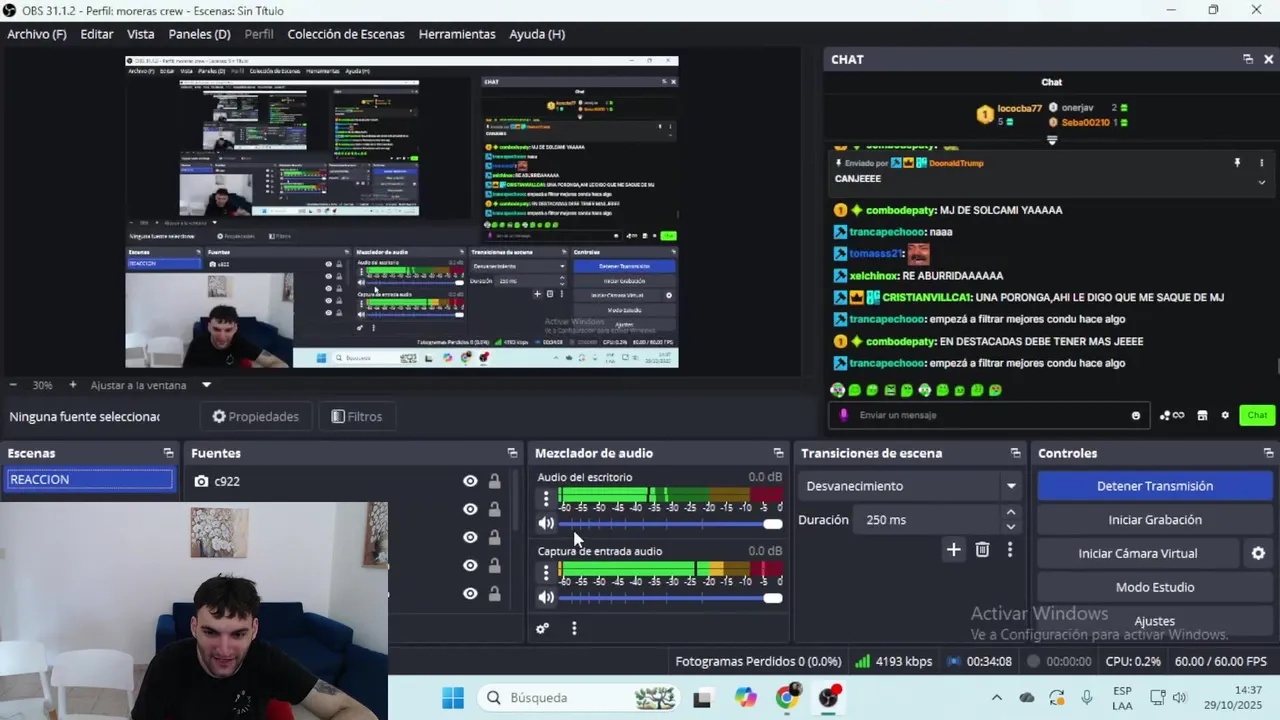Image resolution: width=1280 pixels, height=720 pixels.
Task: Click the pinned message pin icon
Action: (x=1237, y=163)
